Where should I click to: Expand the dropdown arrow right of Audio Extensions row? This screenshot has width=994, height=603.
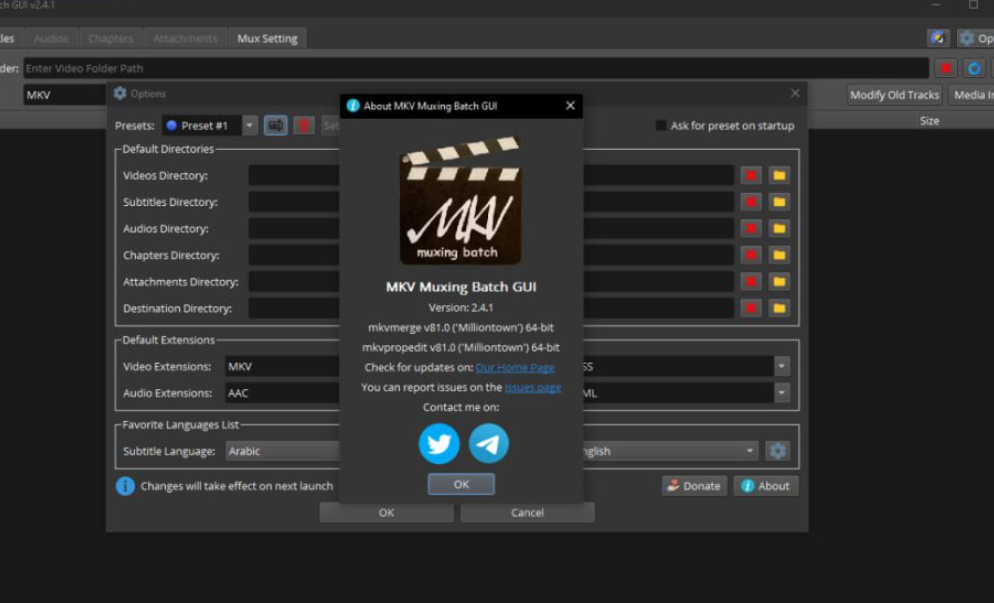click(x=782, y=393)
